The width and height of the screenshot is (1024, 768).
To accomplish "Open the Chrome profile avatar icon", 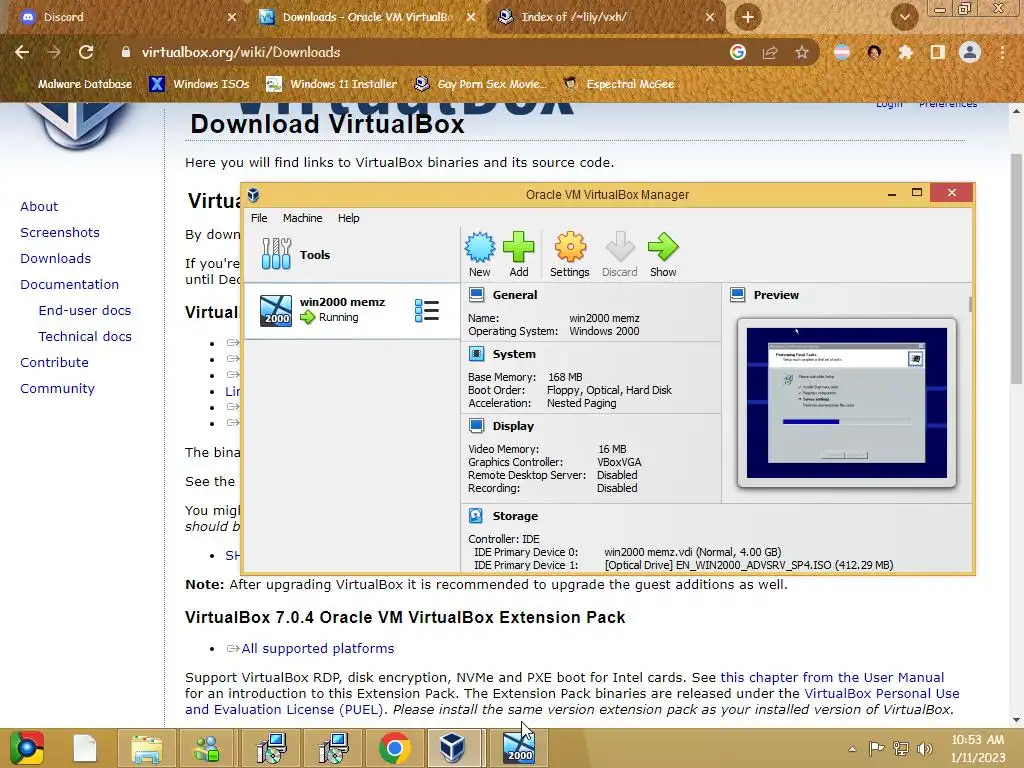I will point(970,52).
